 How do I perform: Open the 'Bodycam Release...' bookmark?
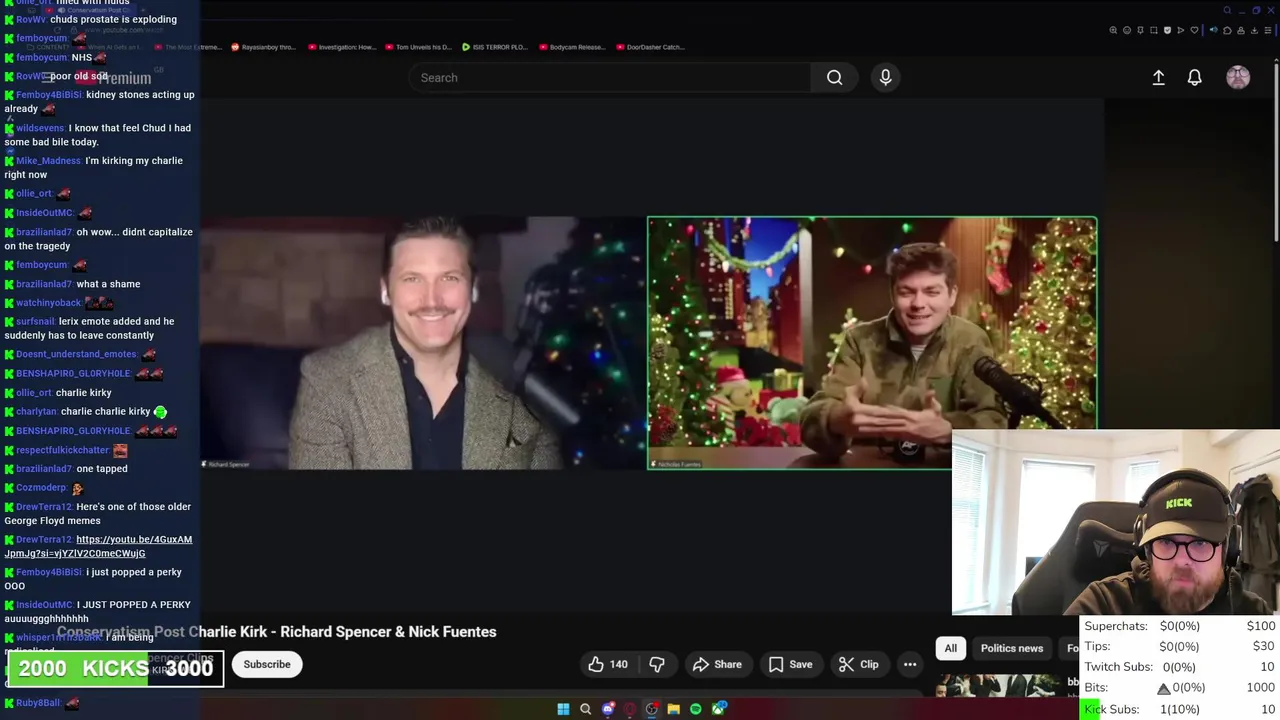tap(571, 47)
